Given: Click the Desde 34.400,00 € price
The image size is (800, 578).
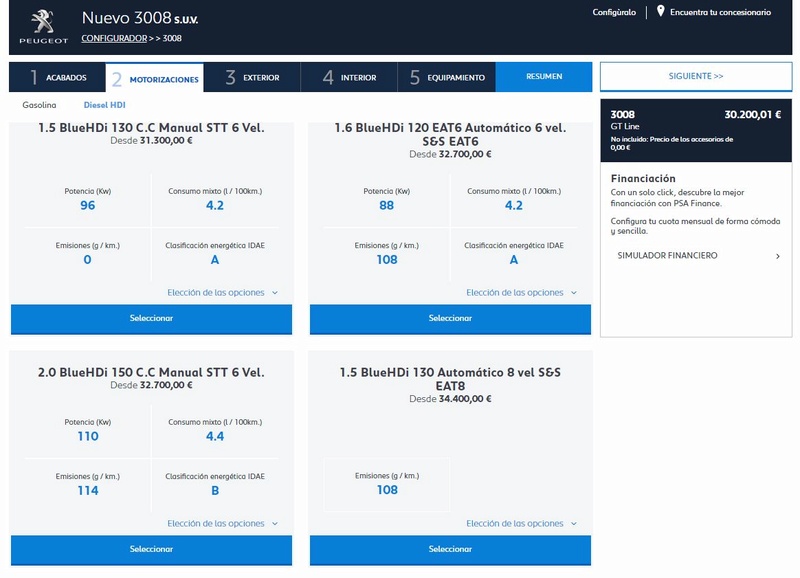Looking at the screenshot, I should point(451,399).
